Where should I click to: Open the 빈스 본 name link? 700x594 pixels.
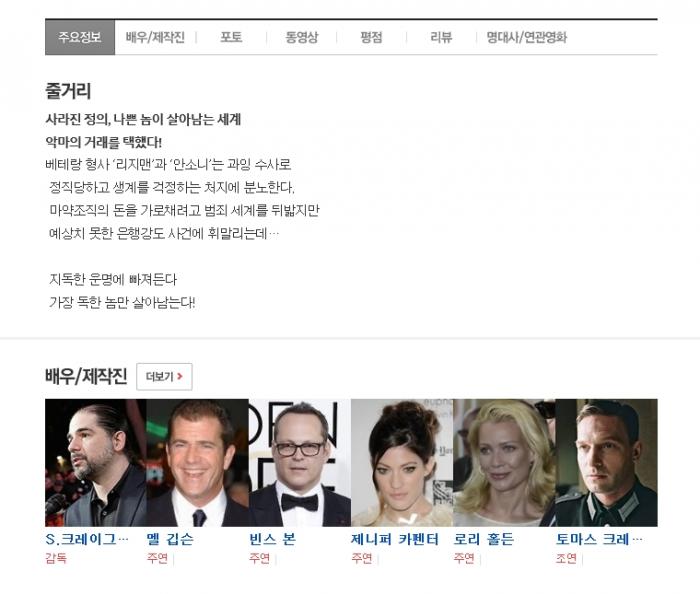(273, 539)
